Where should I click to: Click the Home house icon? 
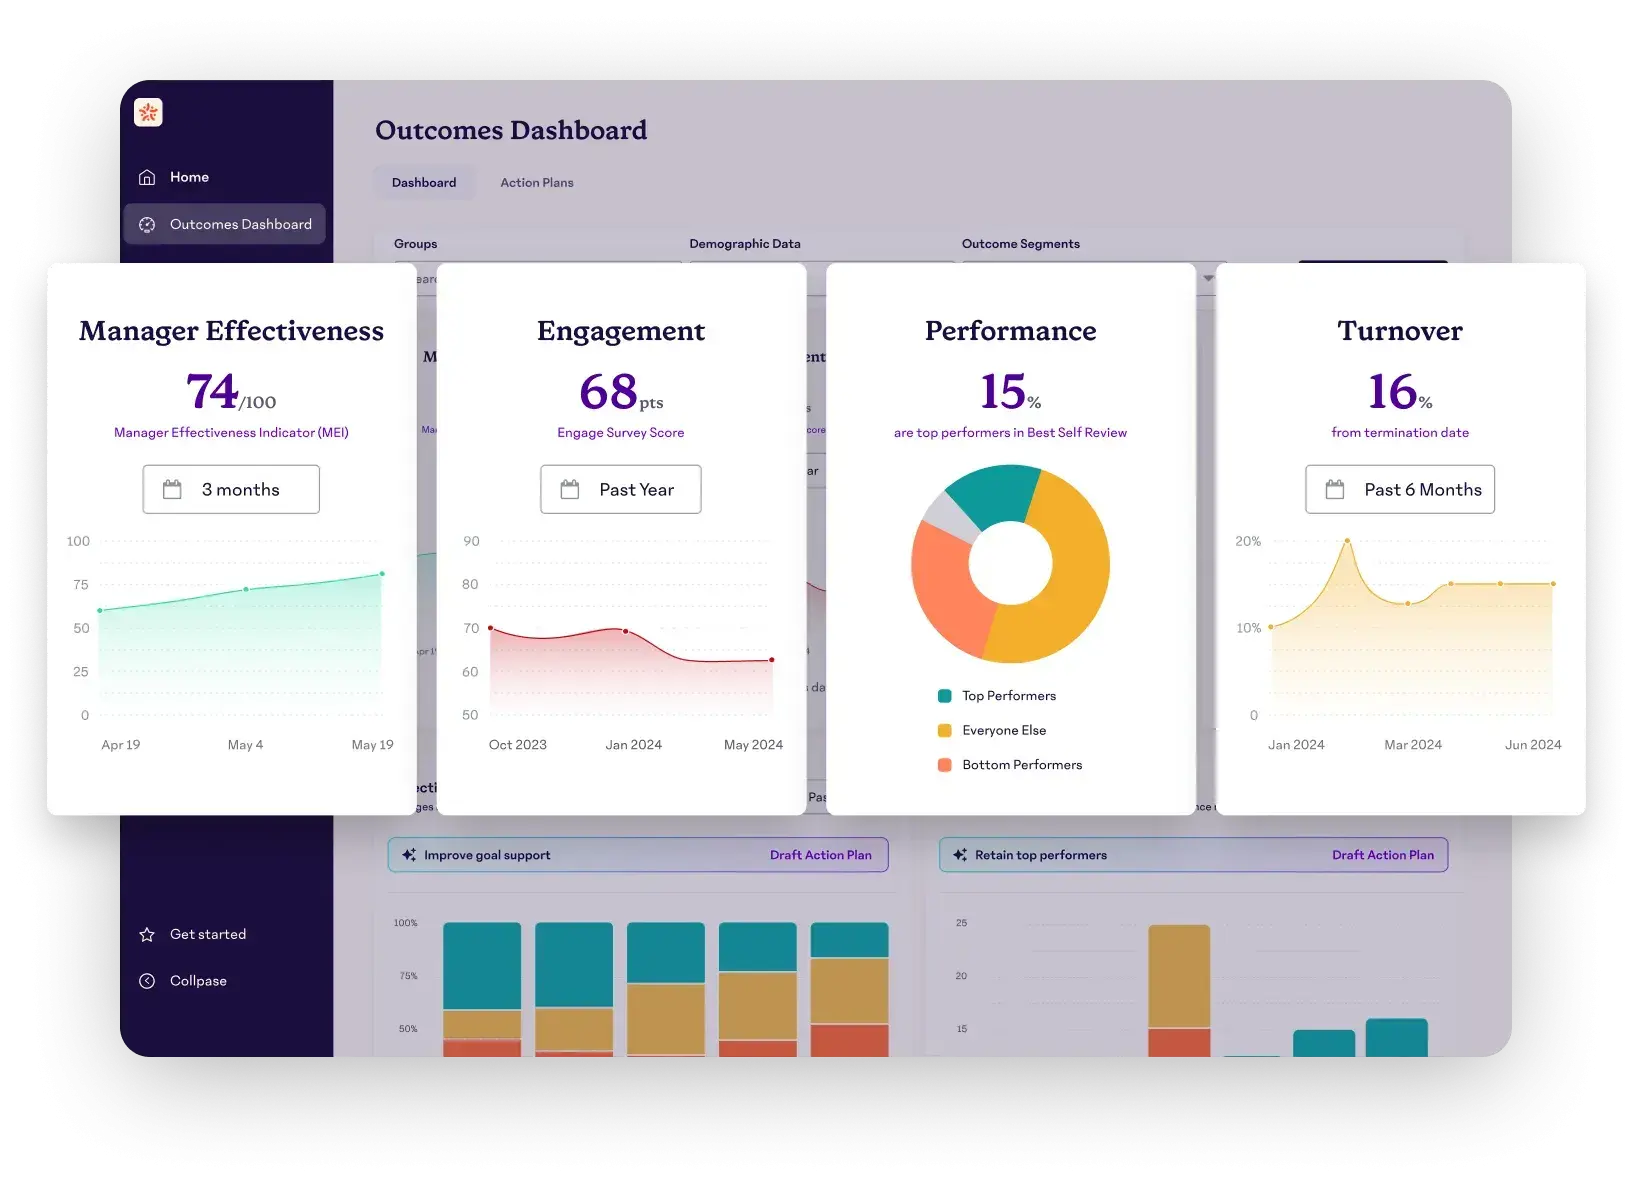pyautogui.click(x=147, y=177)
